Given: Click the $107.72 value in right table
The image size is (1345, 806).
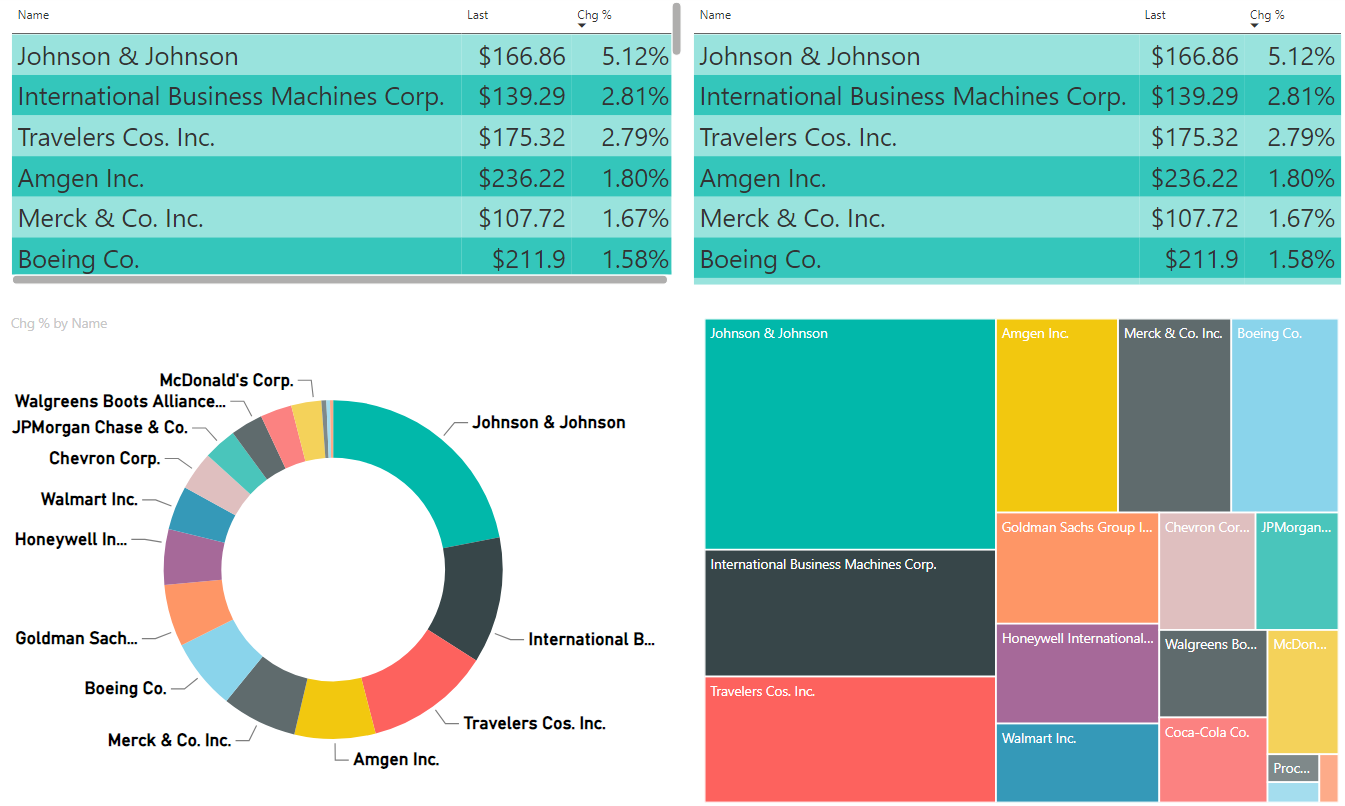Looking at the screenshot, I should (1195, 218).
